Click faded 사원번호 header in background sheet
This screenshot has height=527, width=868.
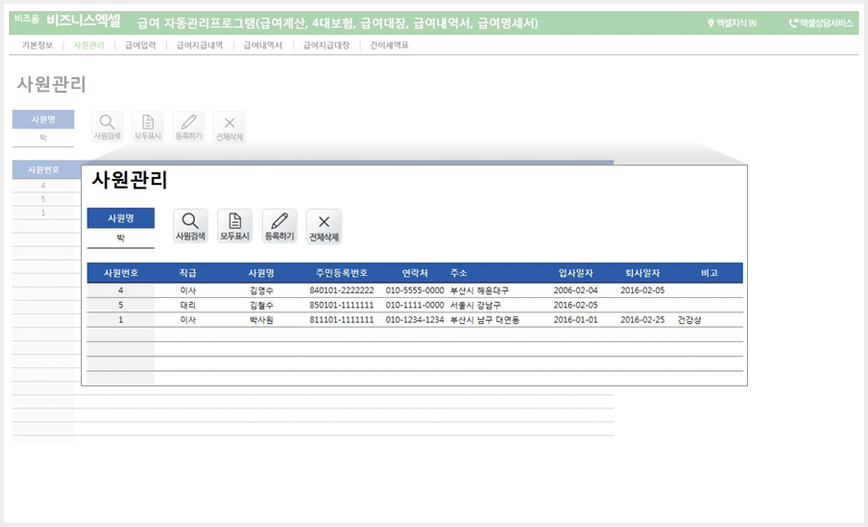pyautogui.click(x=44, y=170)
